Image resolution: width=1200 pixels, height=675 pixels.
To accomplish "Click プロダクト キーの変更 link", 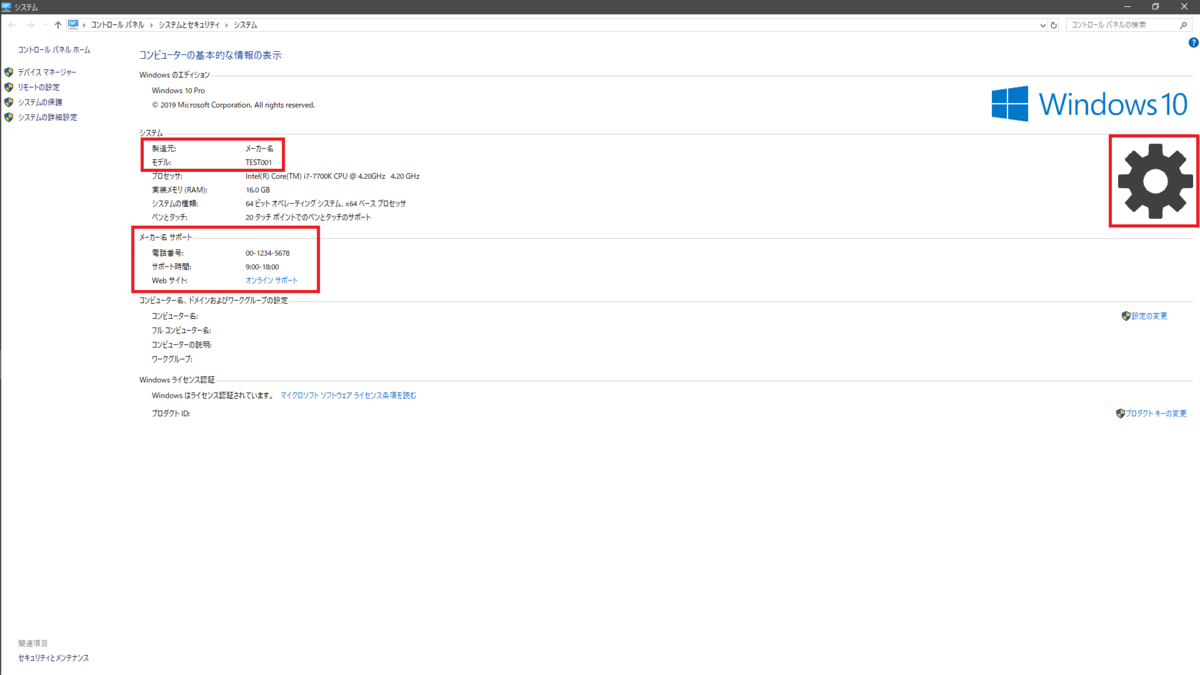I will pos(1156,413).
